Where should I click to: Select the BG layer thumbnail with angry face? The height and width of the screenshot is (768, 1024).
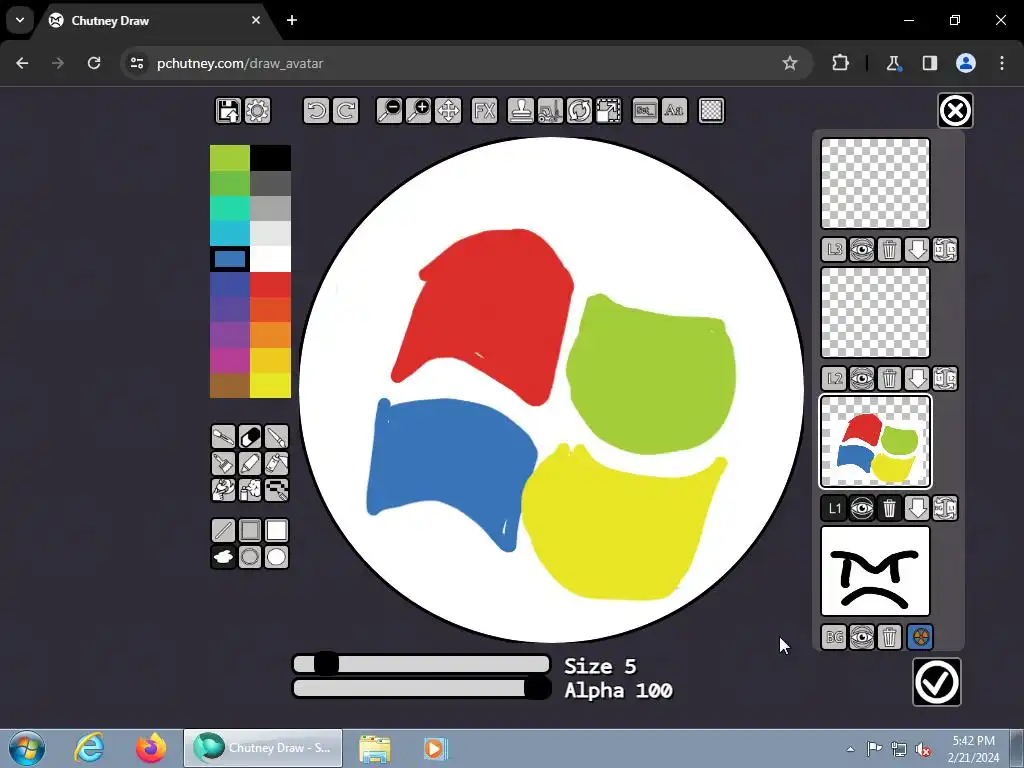coord(876,571)
